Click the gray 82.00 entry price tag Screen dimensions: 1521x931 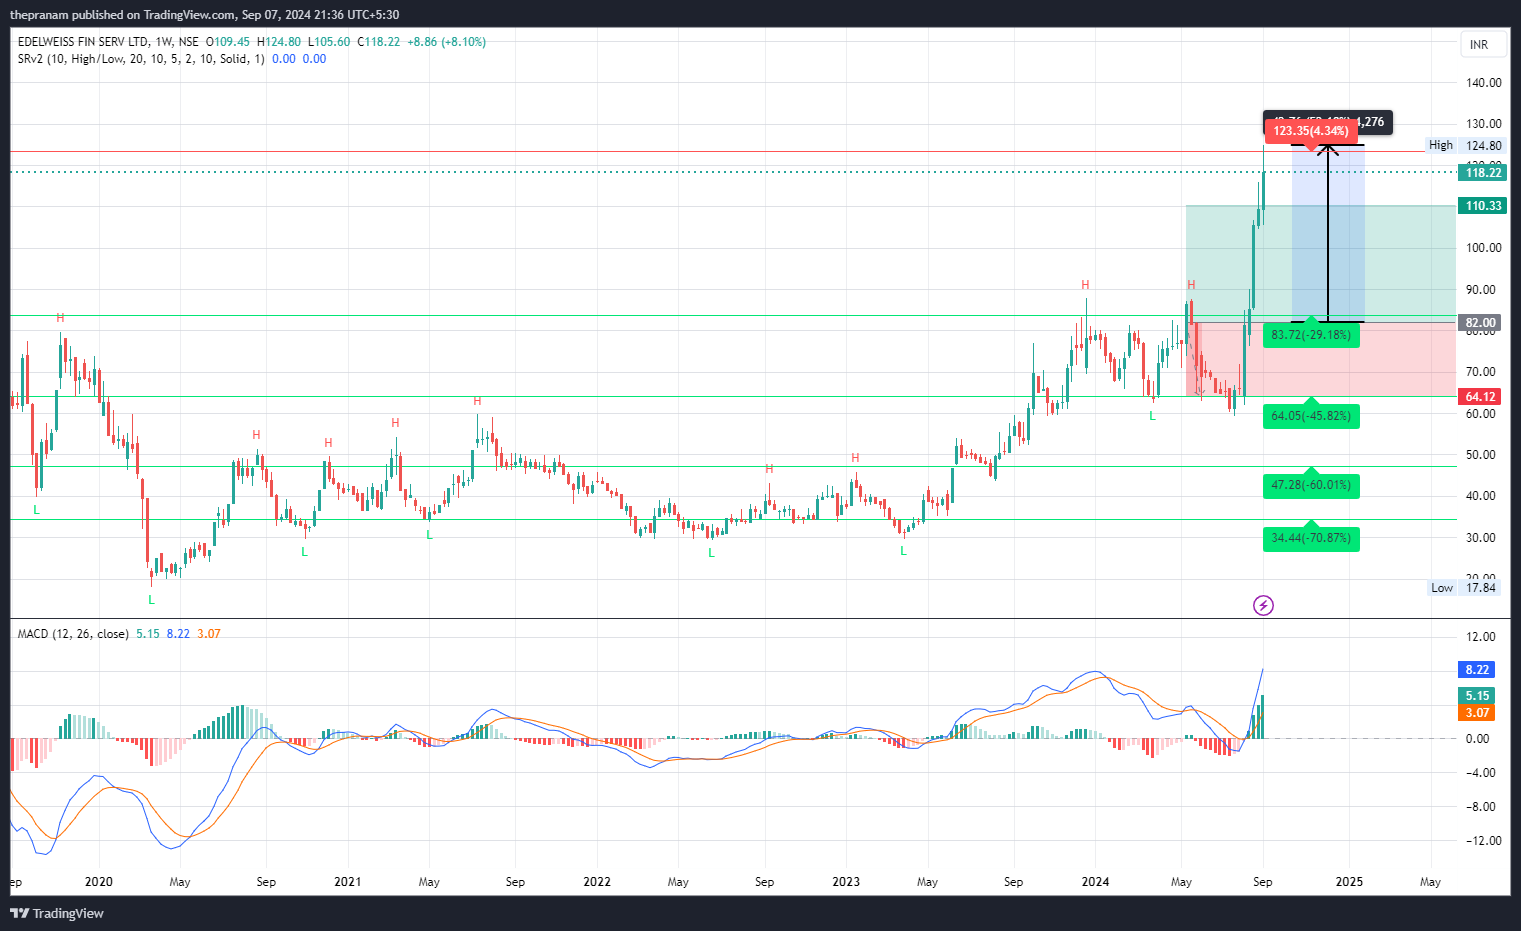(x=1481, y=323)
